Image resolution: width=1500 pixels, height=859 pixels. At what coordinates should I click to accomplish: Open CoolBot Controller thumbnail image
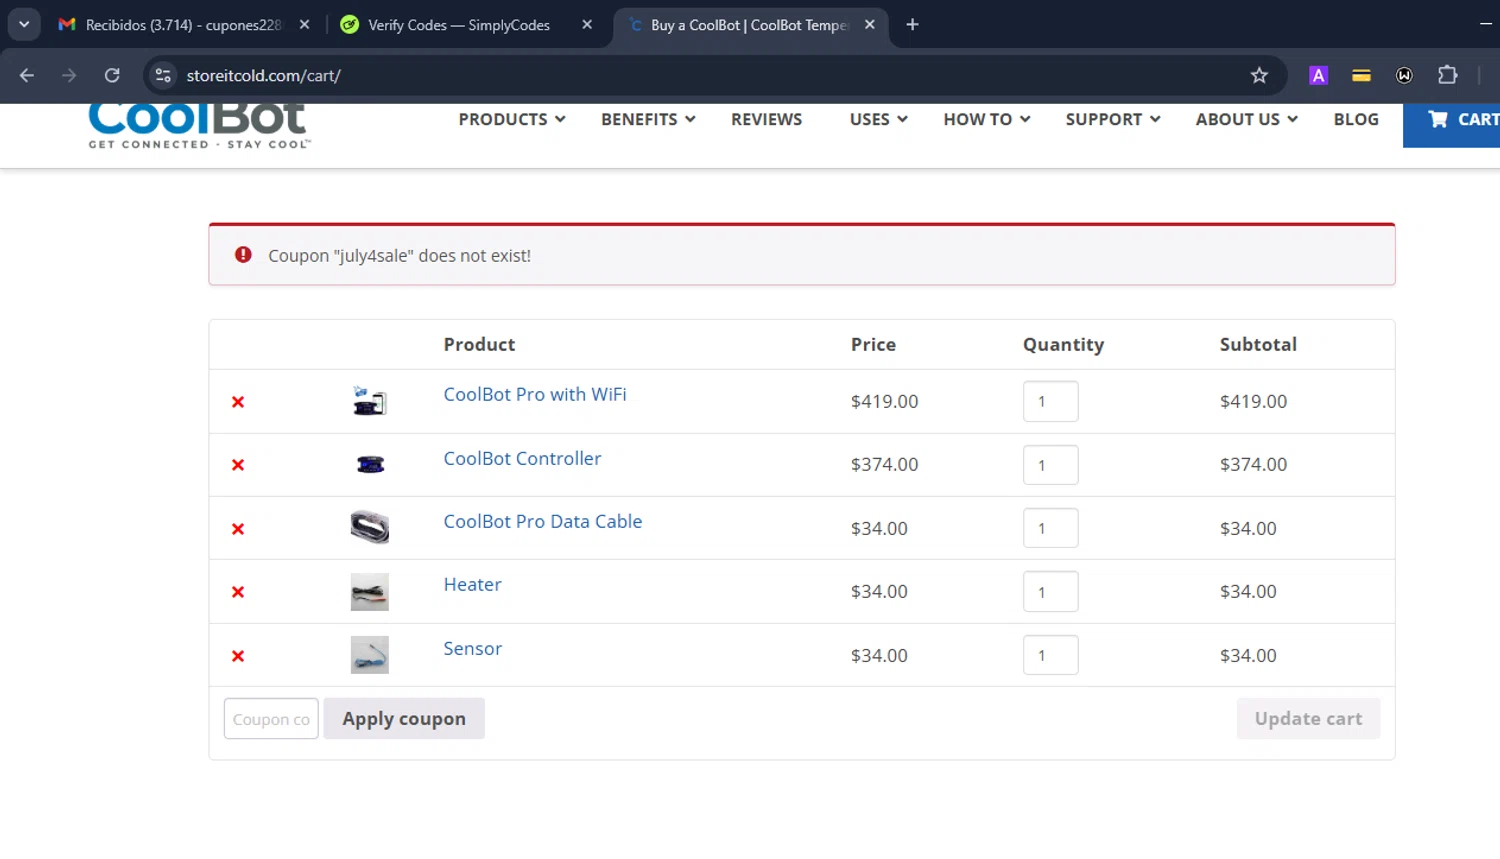370,464
